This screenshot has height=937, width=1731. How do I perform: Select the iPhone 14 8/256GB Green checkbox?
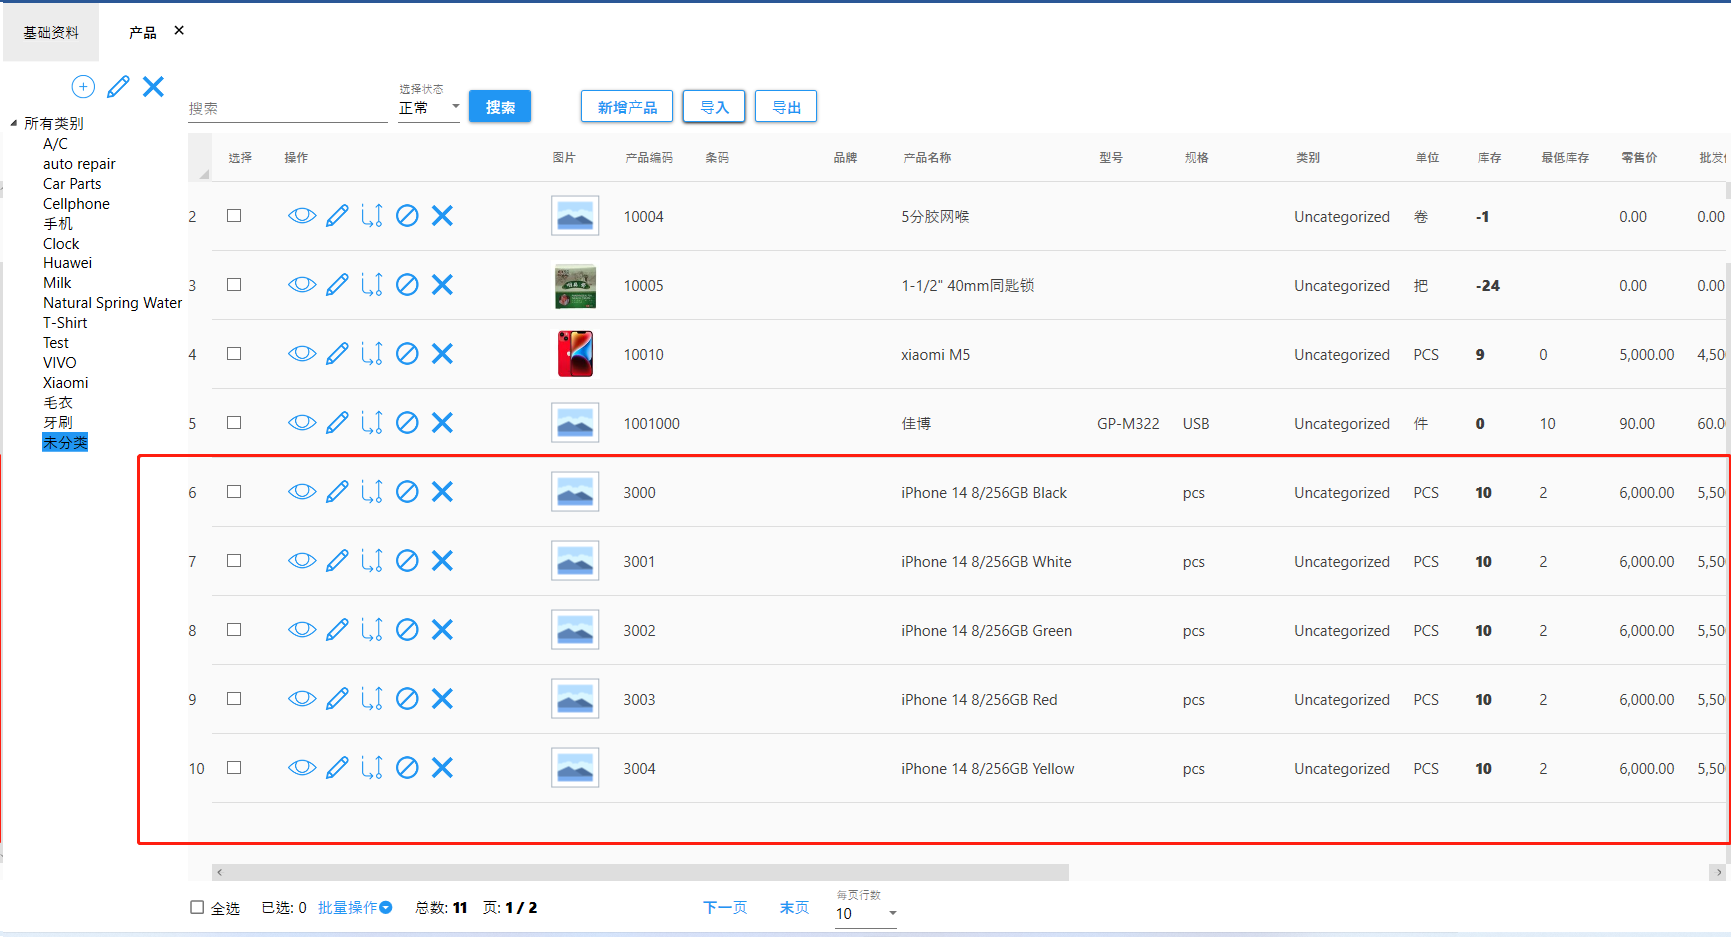[x=234, y=630]
